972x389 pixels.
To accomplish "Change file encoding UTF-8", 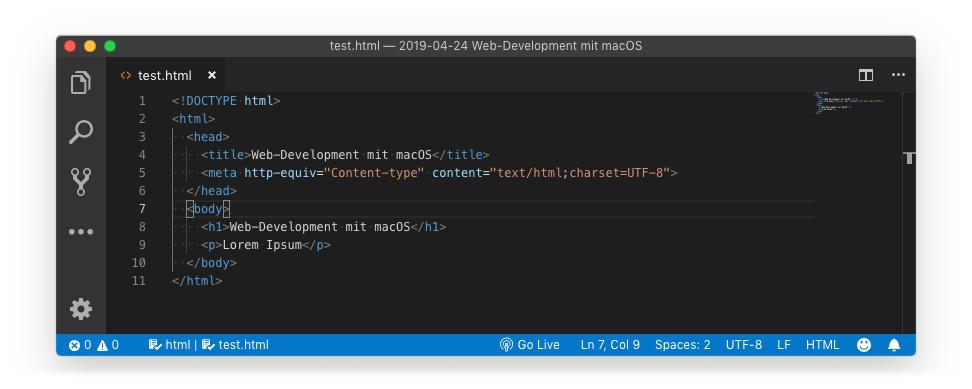I will click(x=743, y=345).
